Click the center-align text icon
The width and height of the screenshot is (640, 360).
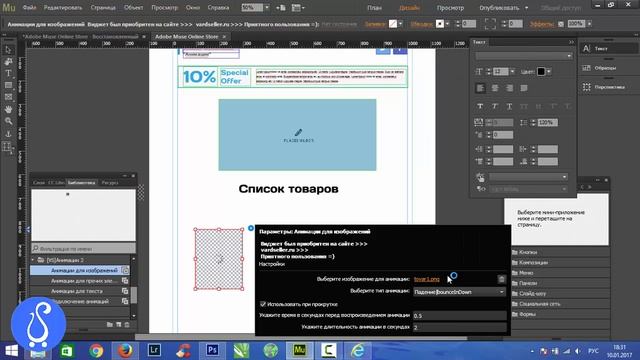(x=495, y=88)
